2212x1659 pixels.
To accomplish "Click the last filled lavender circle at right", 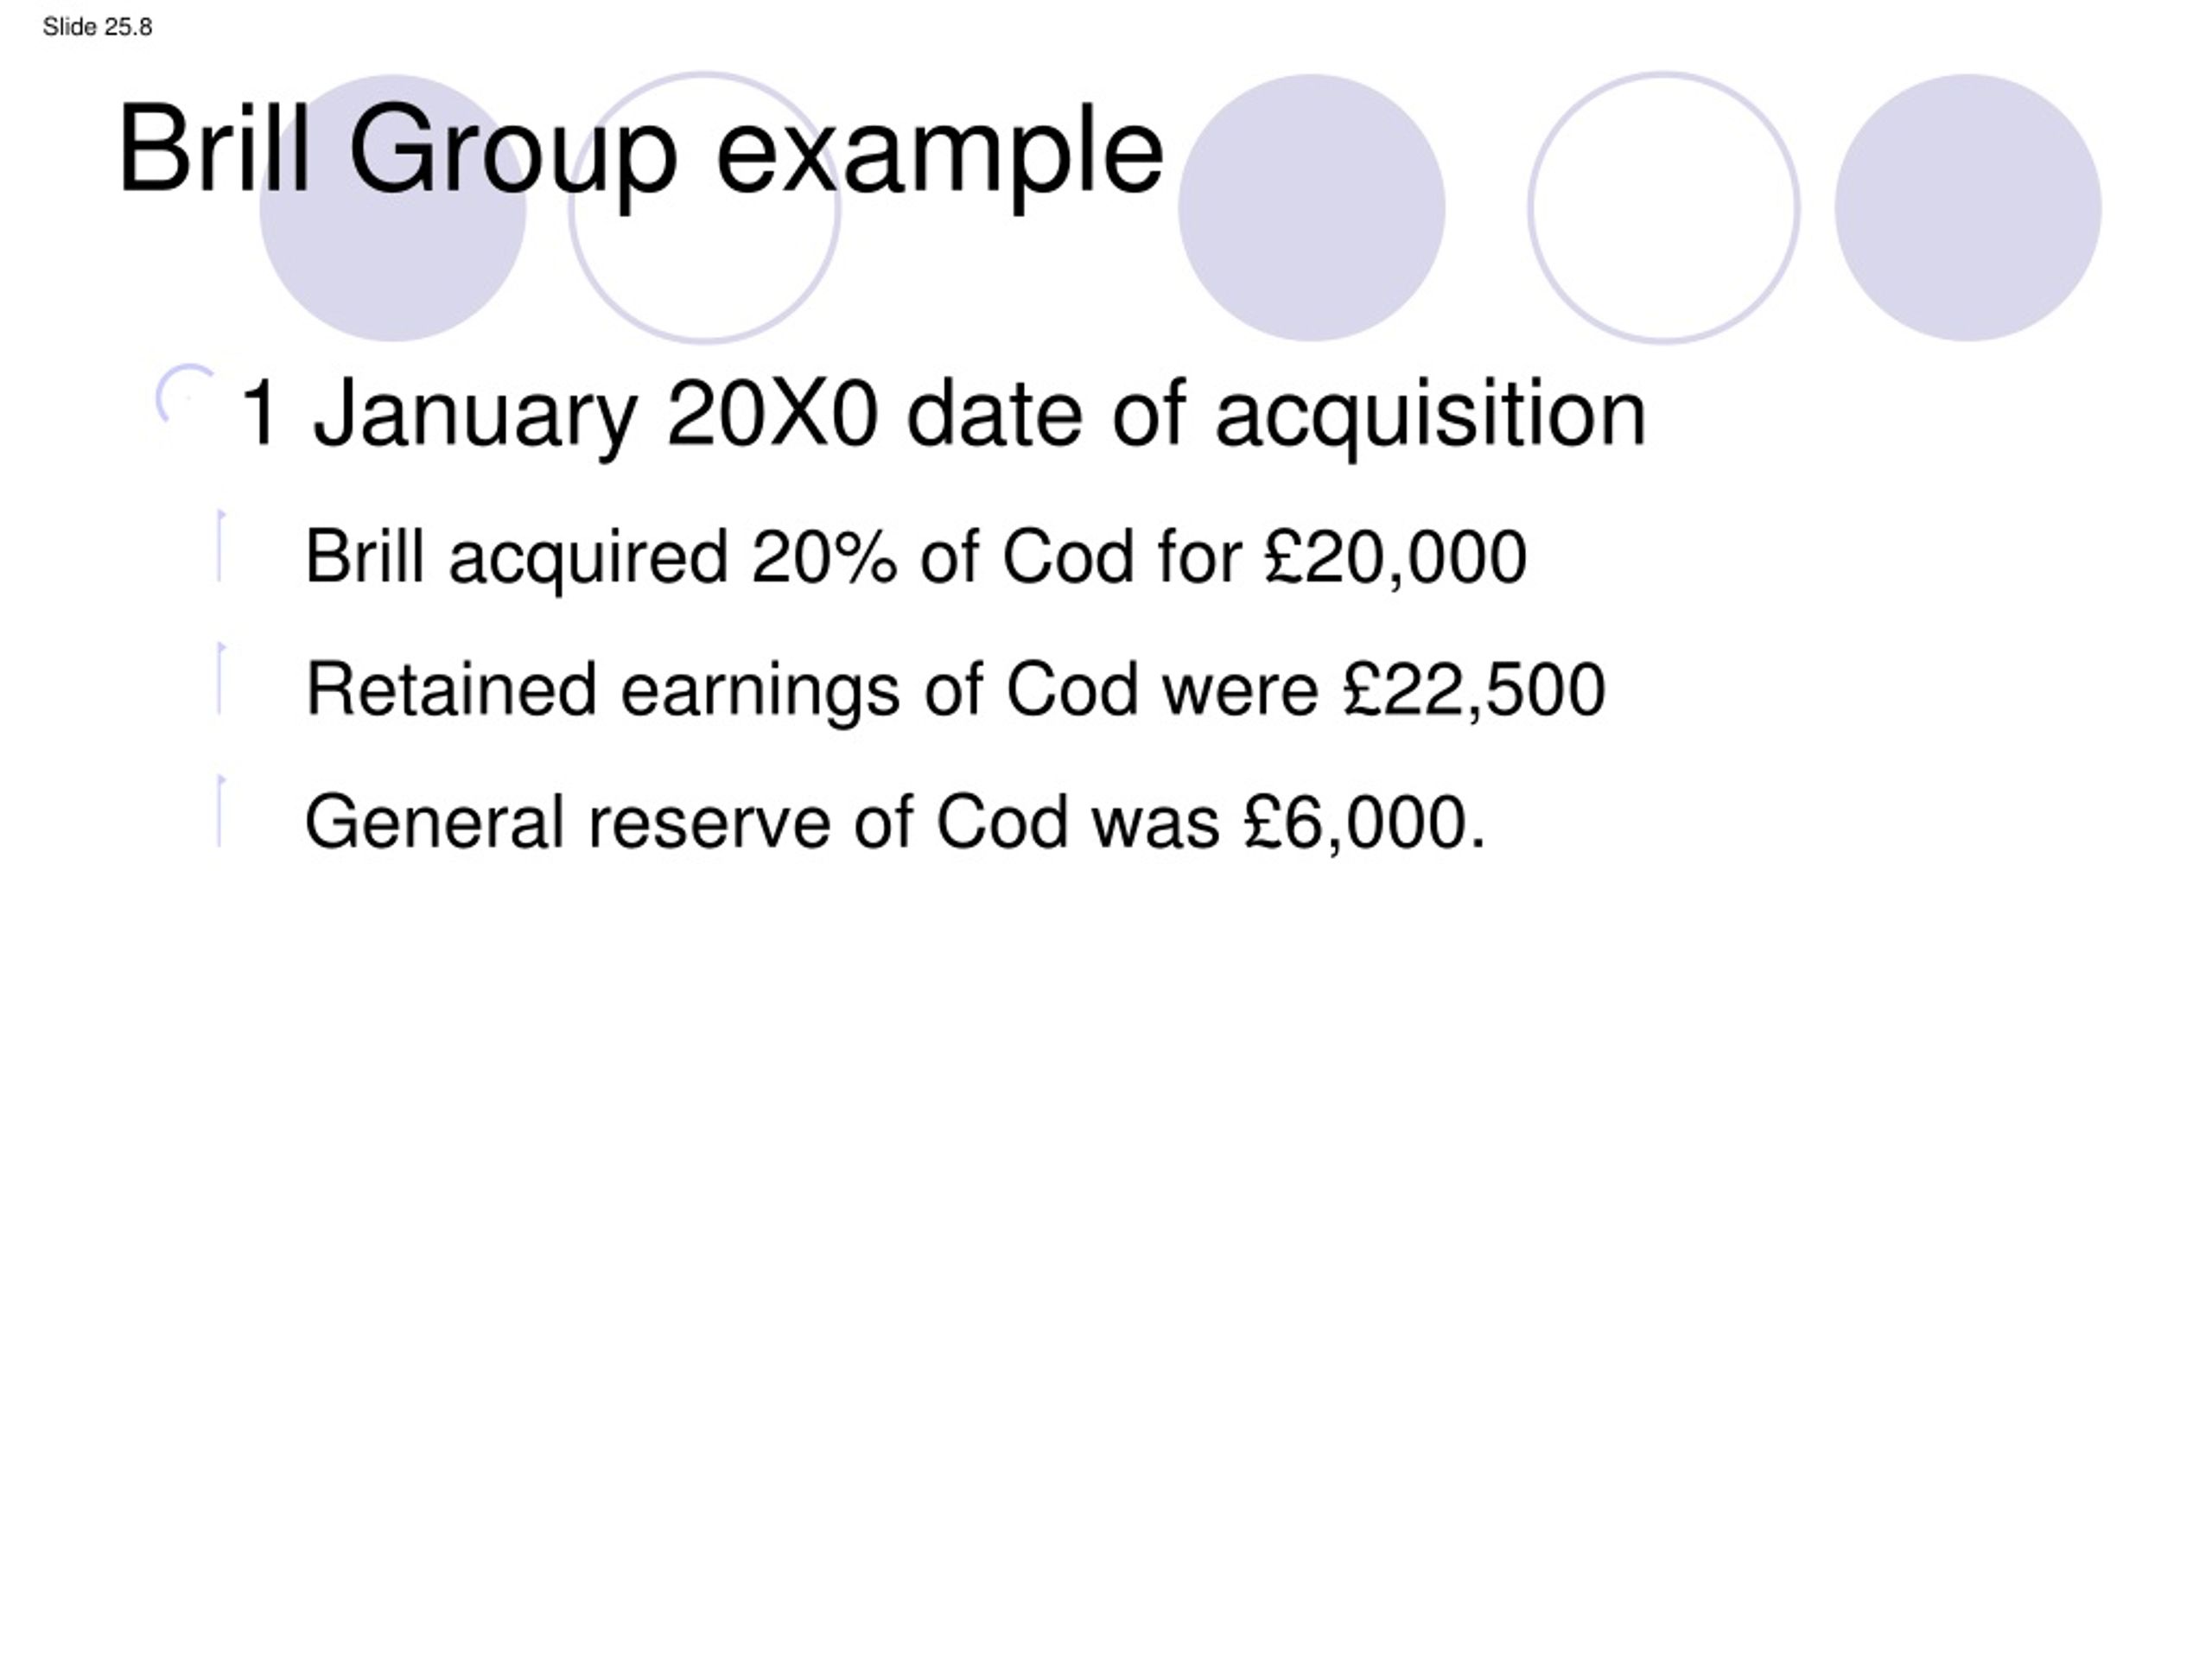I will (1968, 208).
